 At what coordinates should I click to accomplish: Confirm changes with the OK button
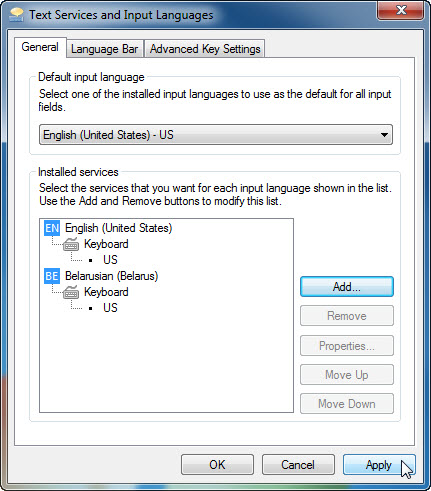point(217,465)
